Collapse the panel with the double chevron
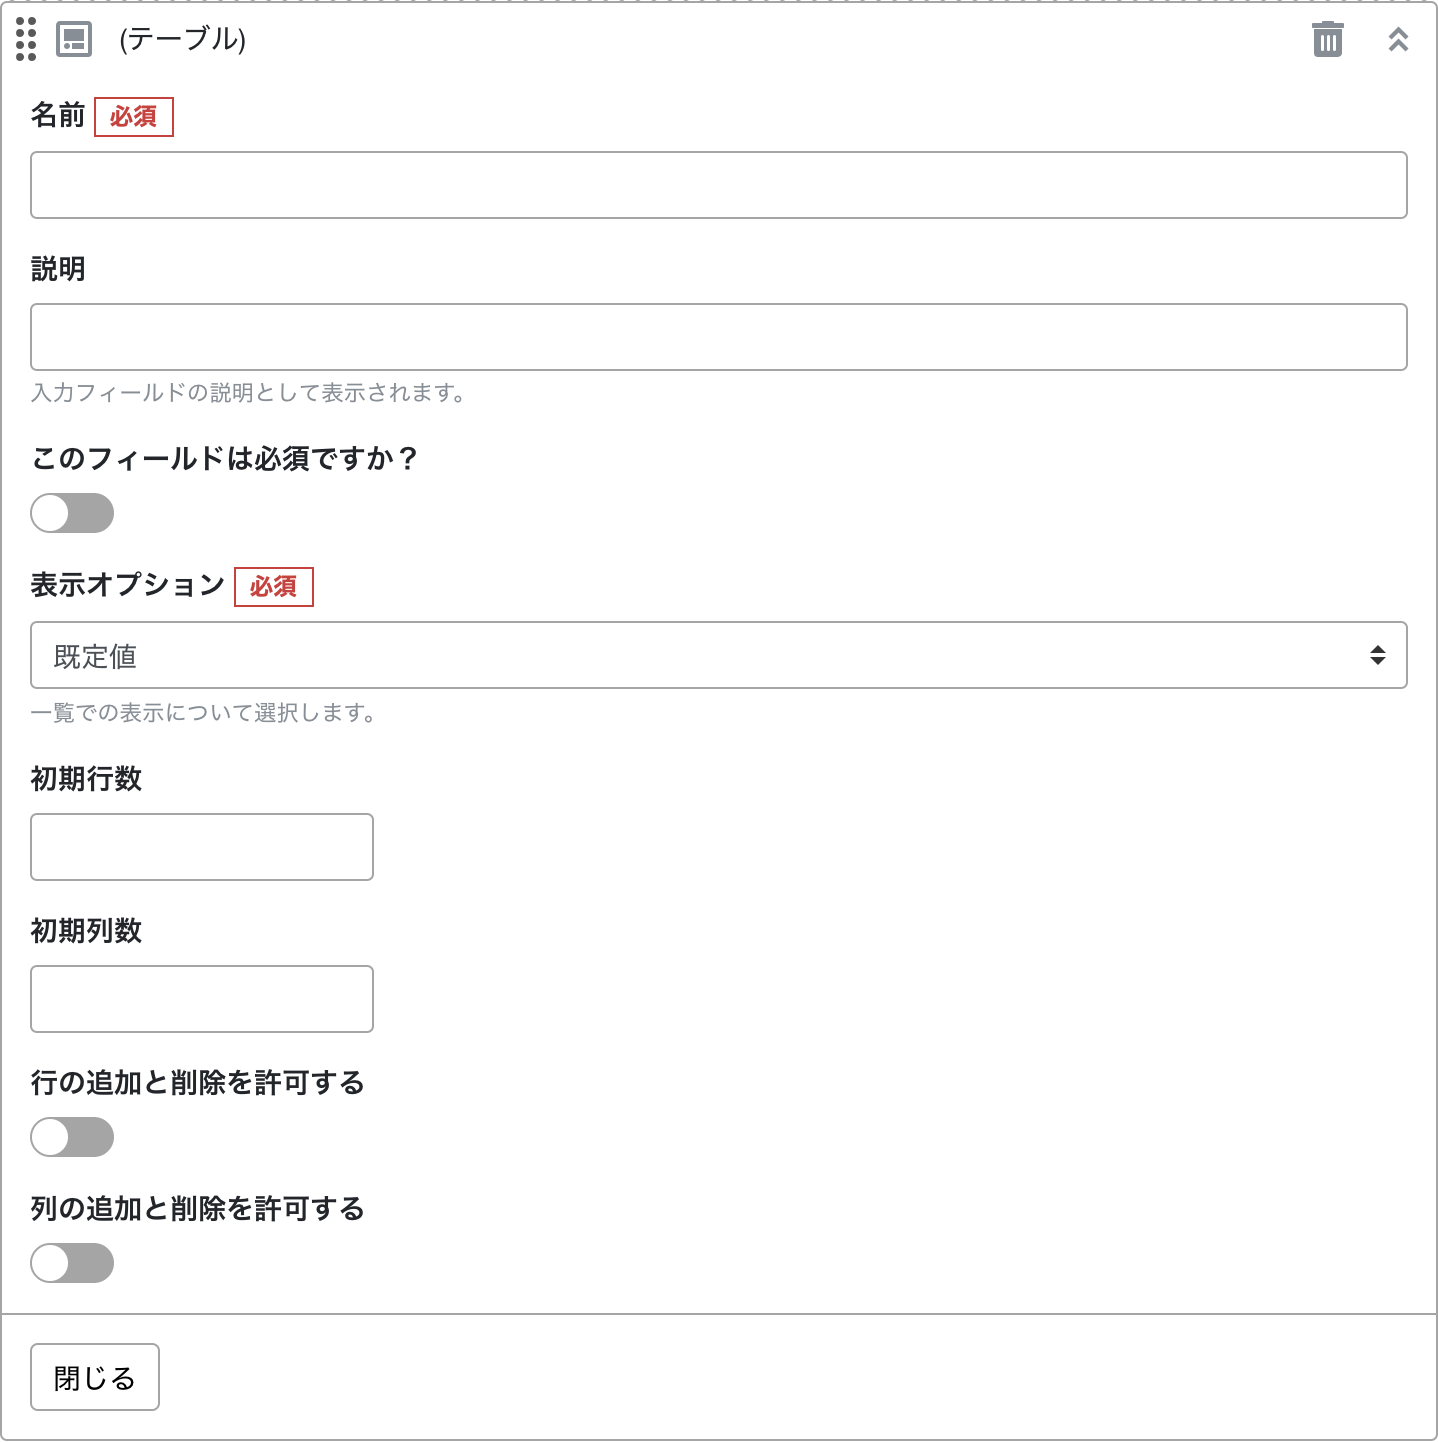The image size is (1438, 1442). [x=1398, y=40]
